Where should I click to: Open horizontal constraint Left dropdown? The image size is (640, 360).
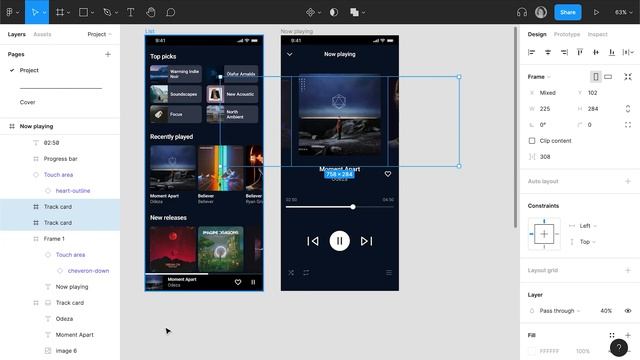click(588, 226)
